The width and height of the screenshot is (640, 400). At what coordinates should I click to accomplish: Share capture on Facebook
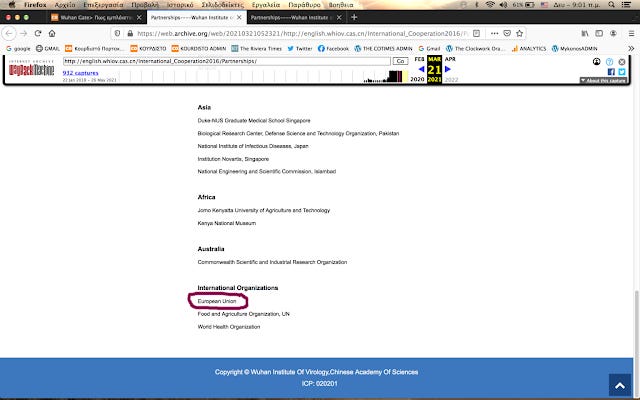[x=611, y=72]
